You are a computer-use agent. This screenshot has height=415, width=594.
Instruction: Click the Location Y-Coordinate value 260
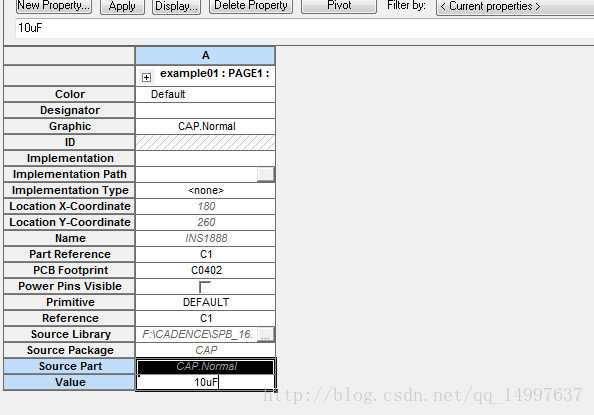[x=205, y=222]
